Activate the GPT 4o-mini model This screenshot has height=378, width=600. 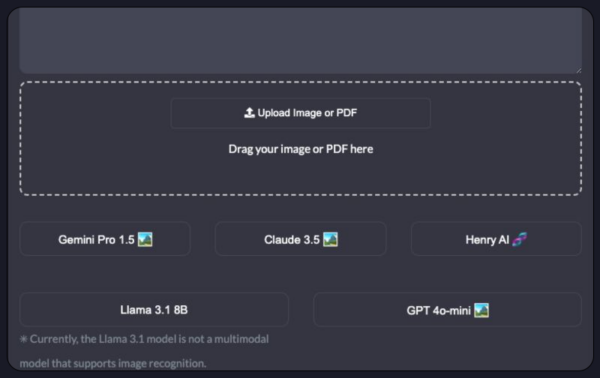[447, 310]
